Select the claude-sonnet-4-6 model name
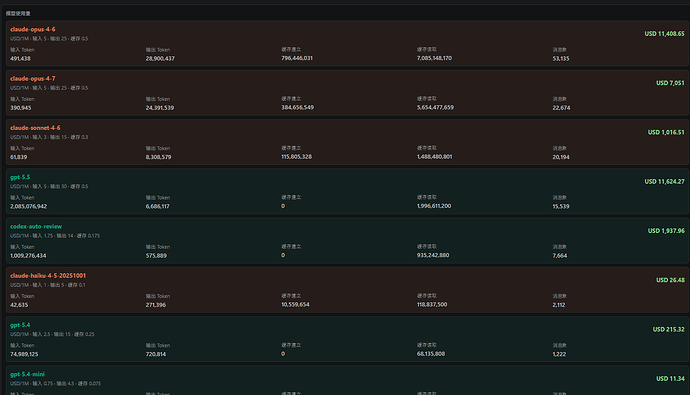This screenshot has width=690, height=395. 35,128
